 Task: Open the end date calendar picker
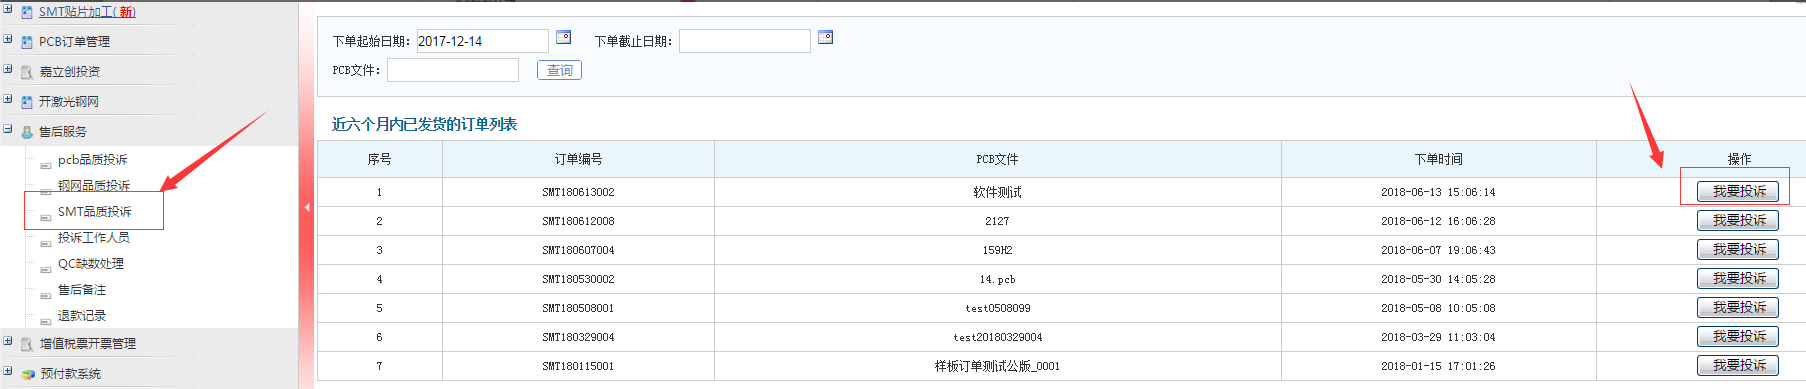pos(826,37)
